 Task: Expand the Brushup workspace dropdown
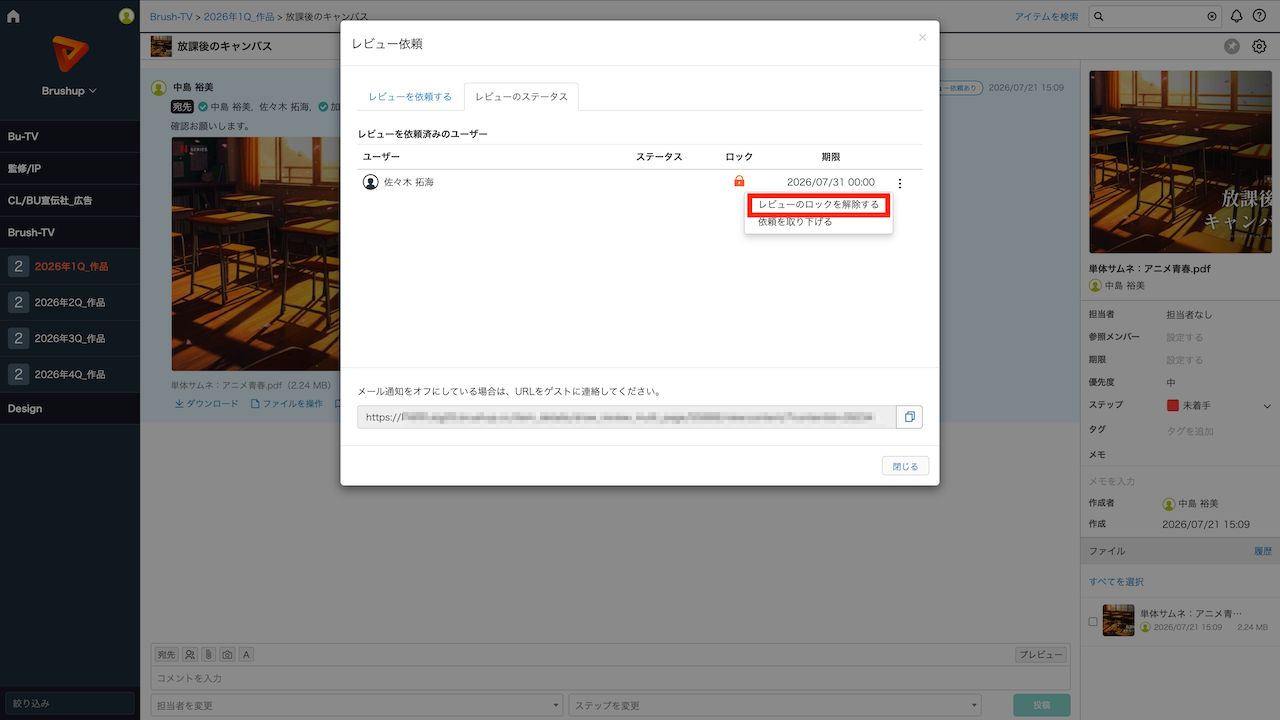pos(69,90)
